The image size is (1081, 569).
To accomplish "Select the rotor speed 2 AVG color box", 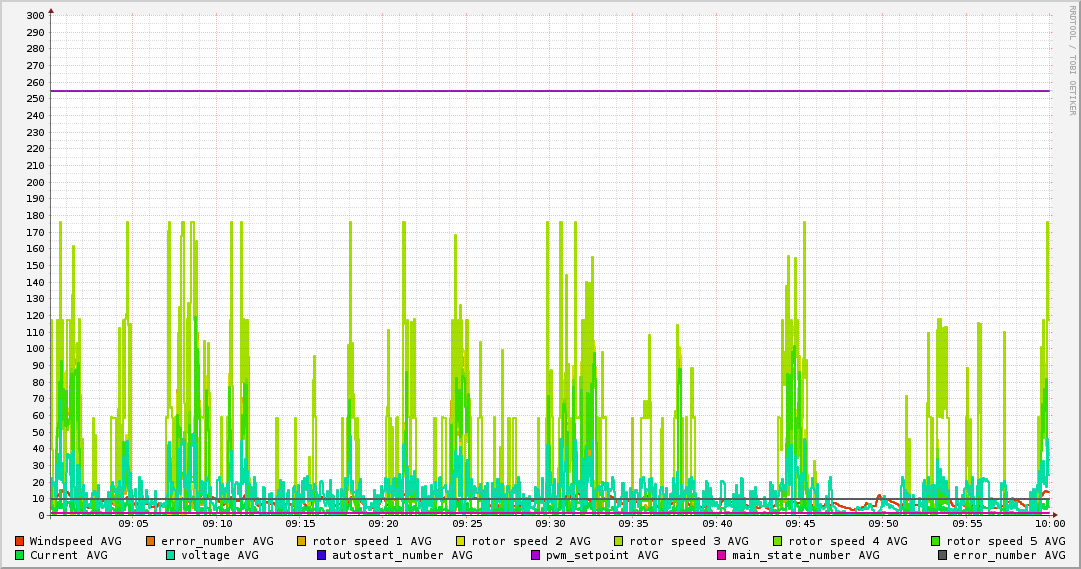I will (461, 541).
